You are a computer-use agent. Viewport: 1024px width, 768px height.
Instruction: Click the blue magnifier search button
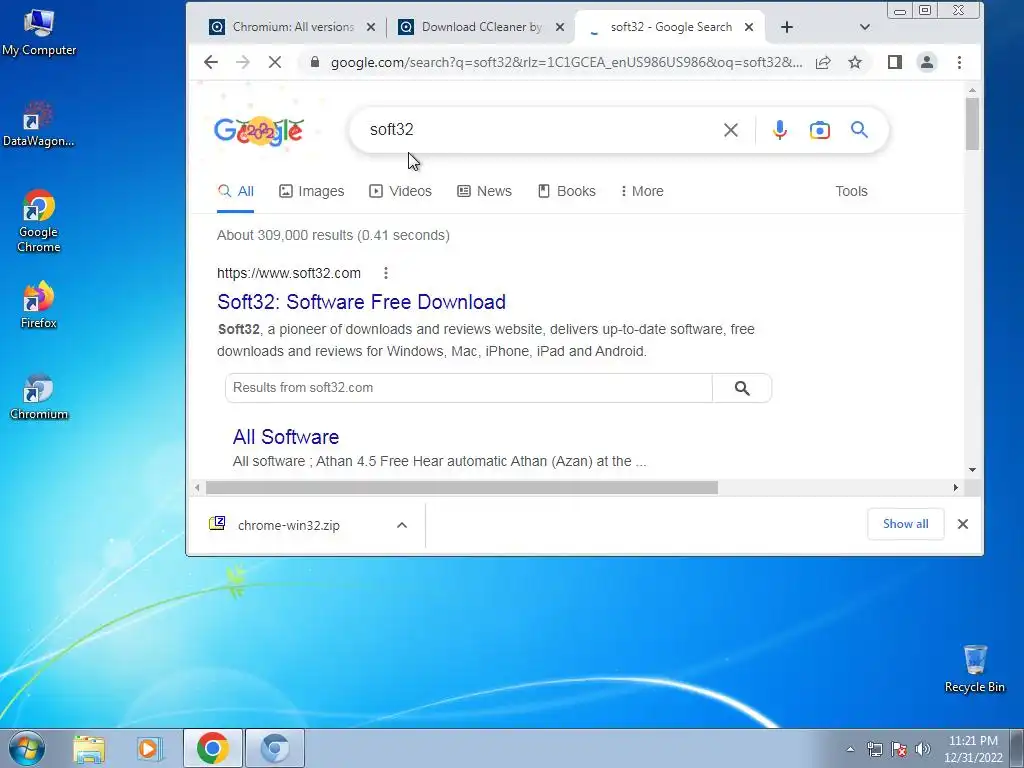point(859,130)
